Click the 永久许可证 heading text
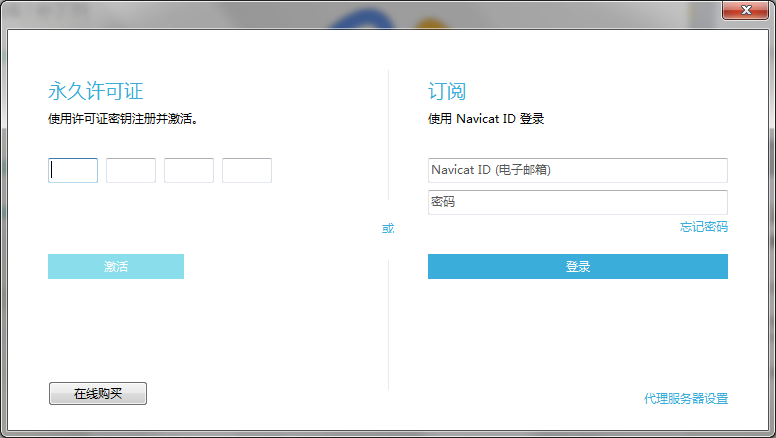Screen dimensions: 776x438 (96, 91)
